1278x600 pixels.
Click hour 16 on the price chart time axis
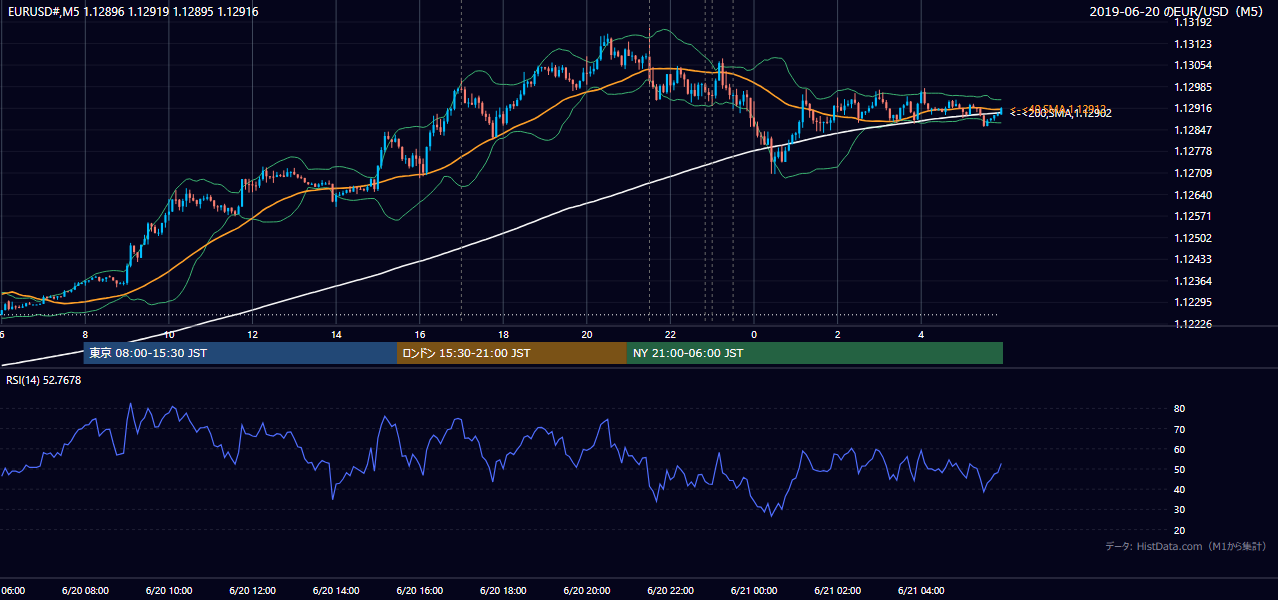420,335
